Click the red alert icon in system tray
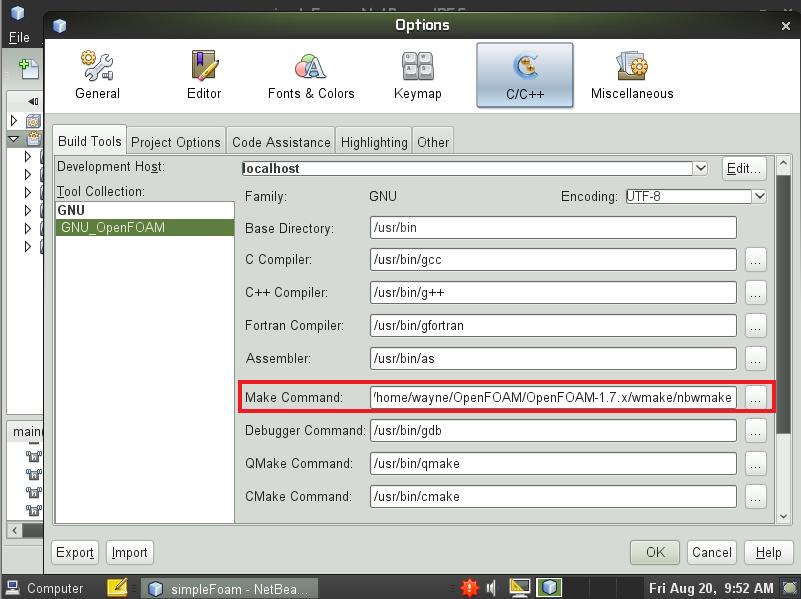Screen dimensions: 801x599 point(470,587)
